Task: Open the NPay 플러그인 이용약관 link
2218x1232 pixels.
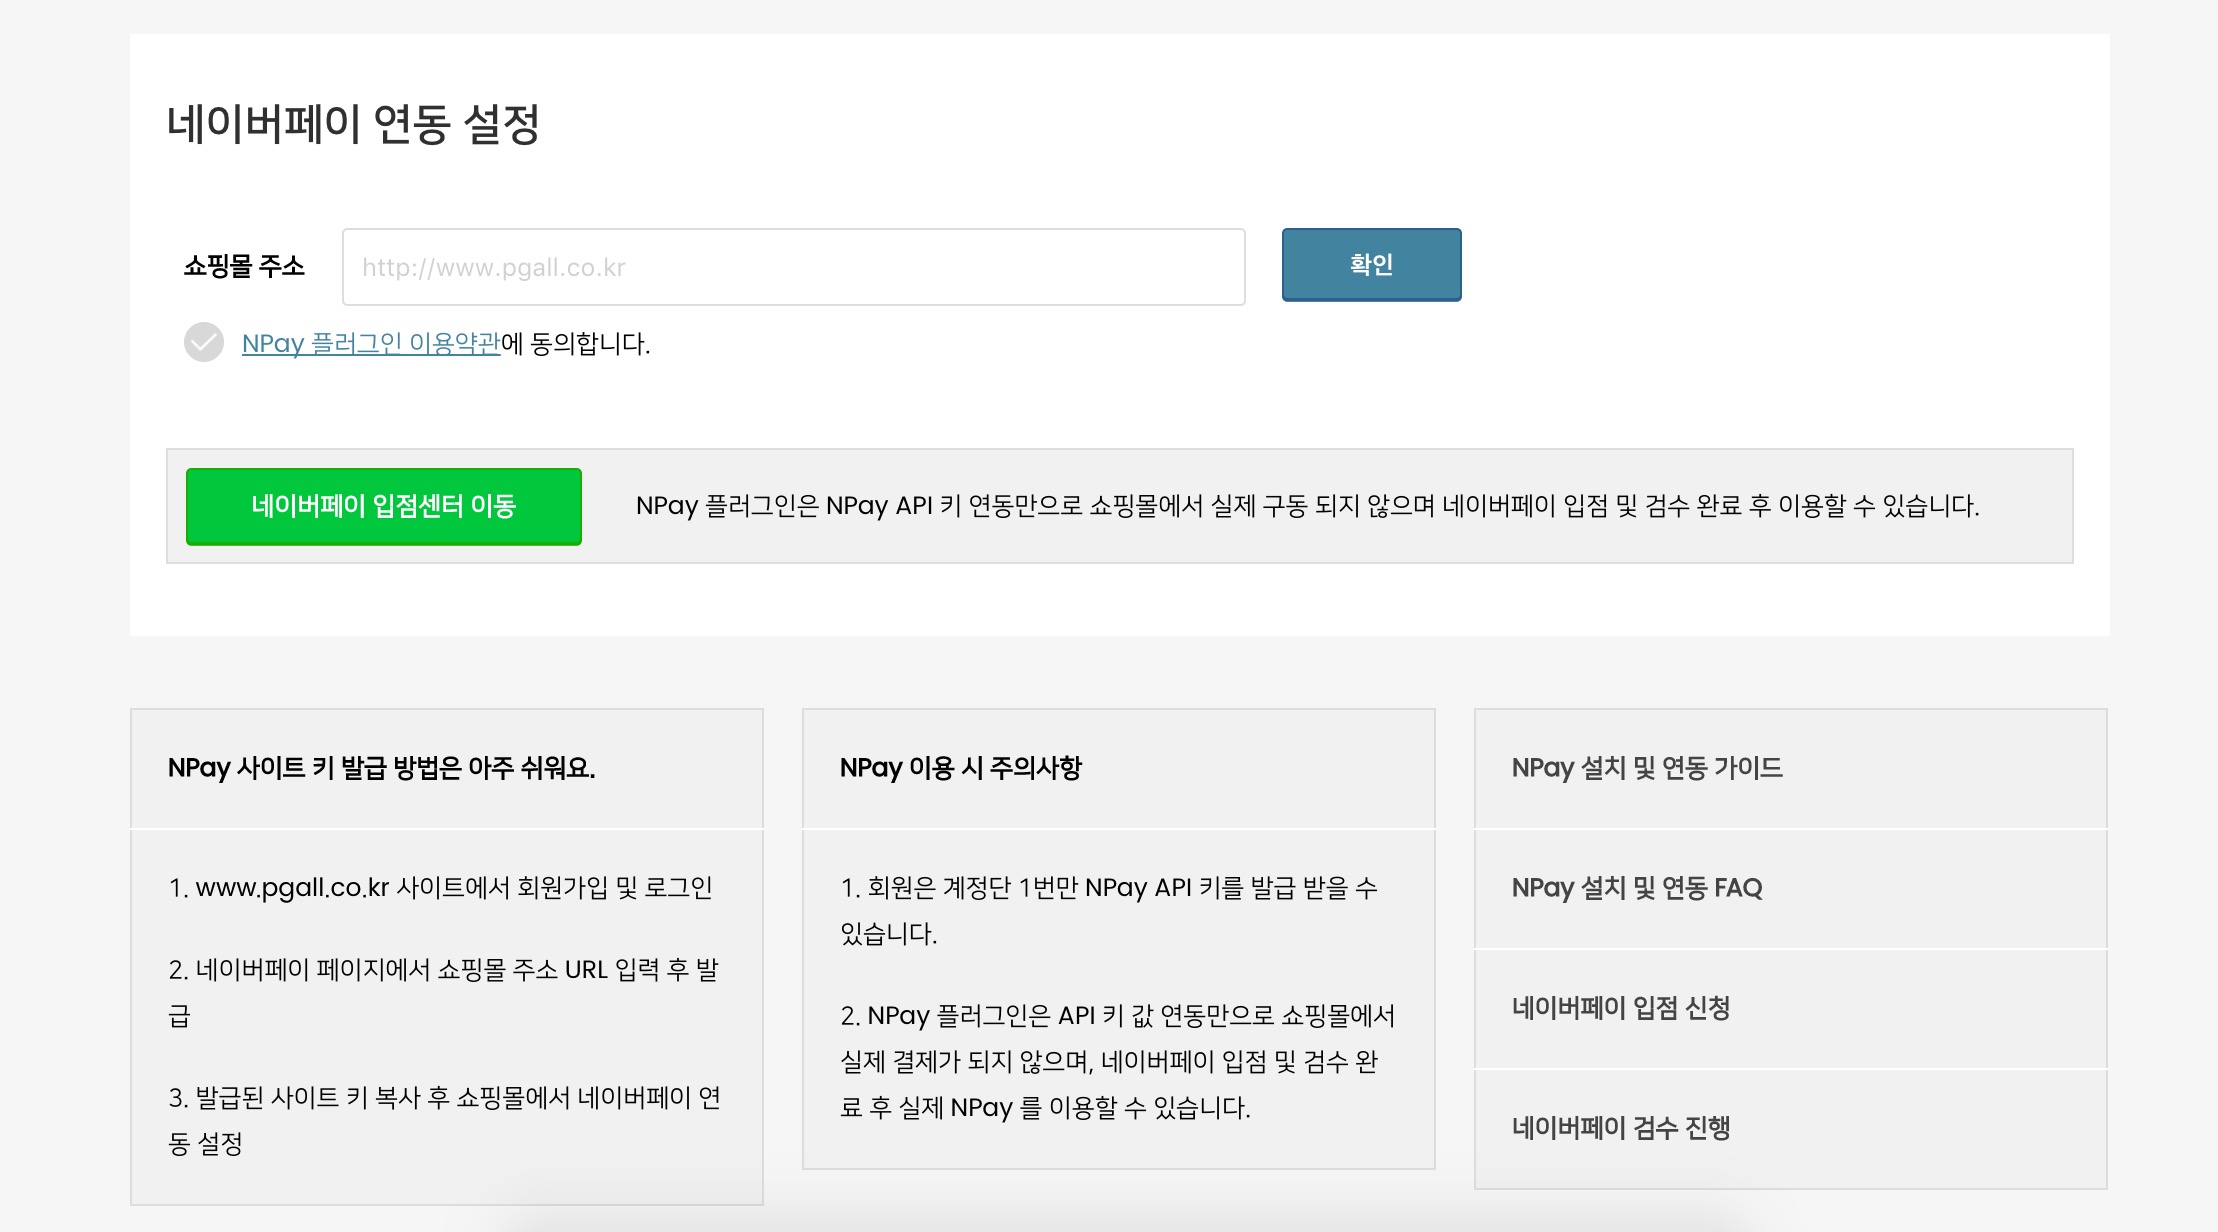Action: pyautogui.click(x=371, y=343)
